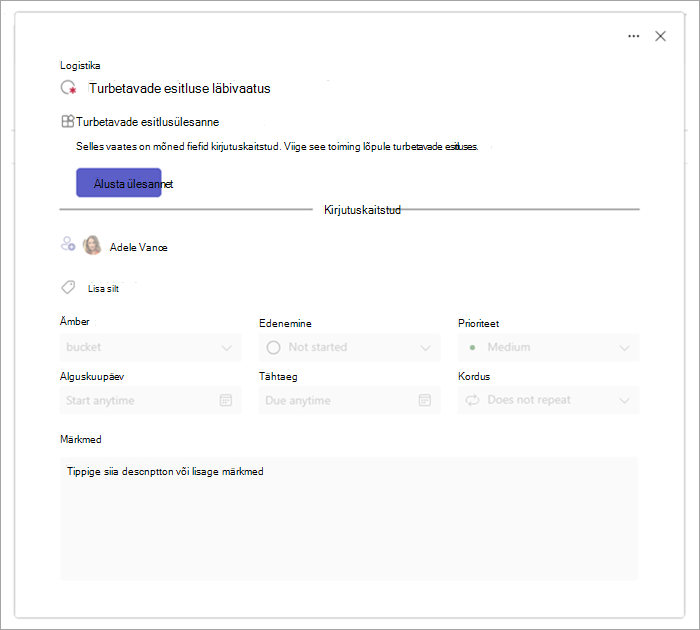Click the repeat arrows icon in Kordus
Image resolution: width=700 pixels, height=630 pixels.
tap(472, 400)
